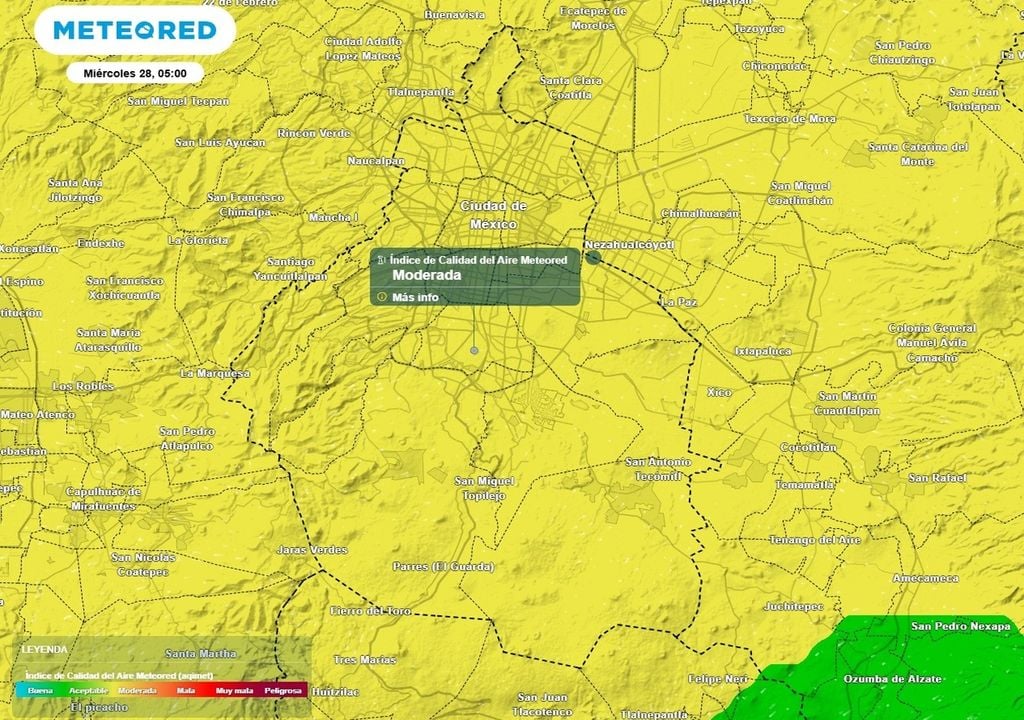This screenshot has width=1024, height=720.
Task: Click the San Antonio Tecómitl map label
Action: (658, 469)
